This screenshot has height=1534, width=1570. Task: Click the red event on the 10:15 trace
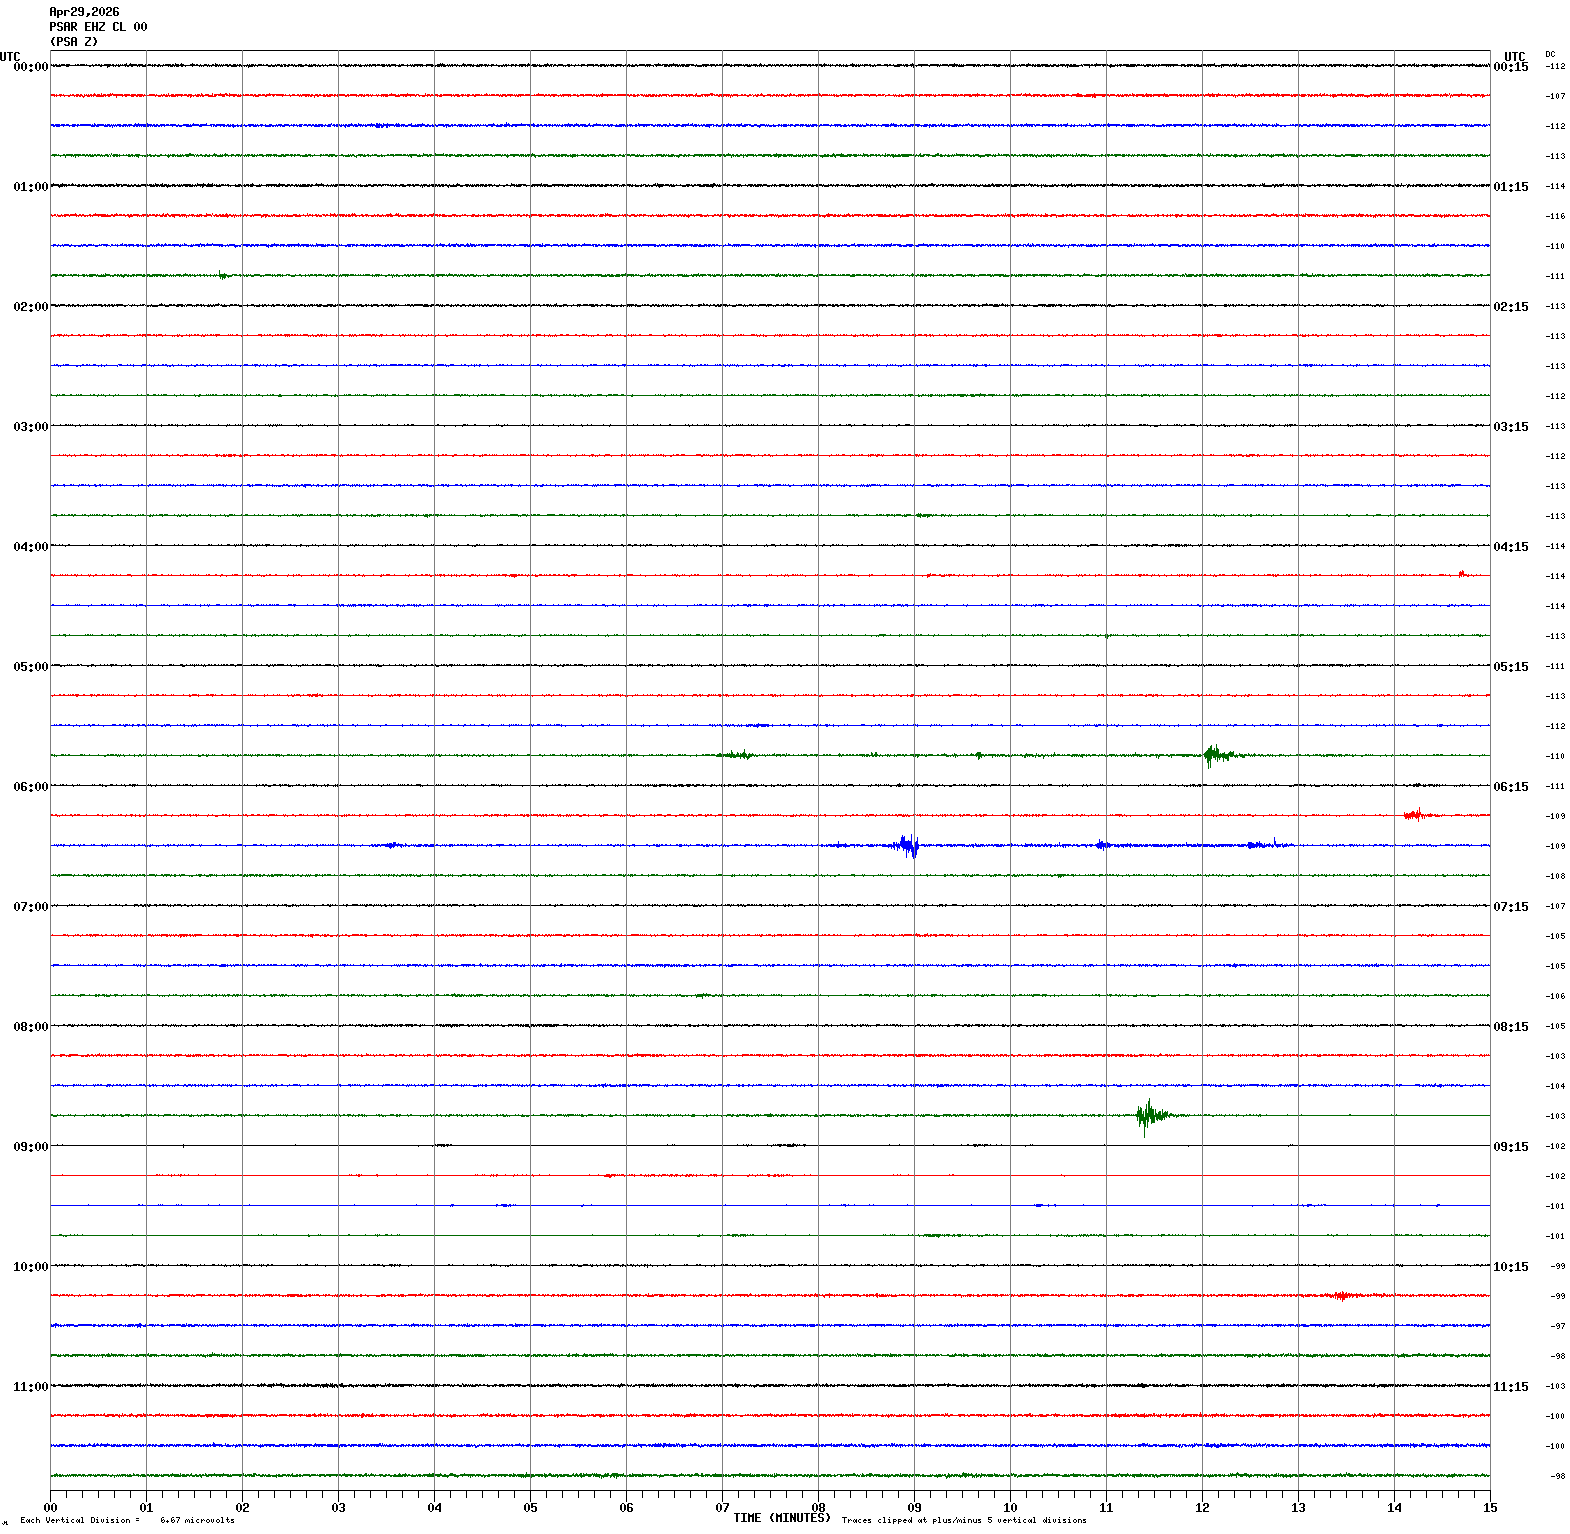point(1341,1295)
